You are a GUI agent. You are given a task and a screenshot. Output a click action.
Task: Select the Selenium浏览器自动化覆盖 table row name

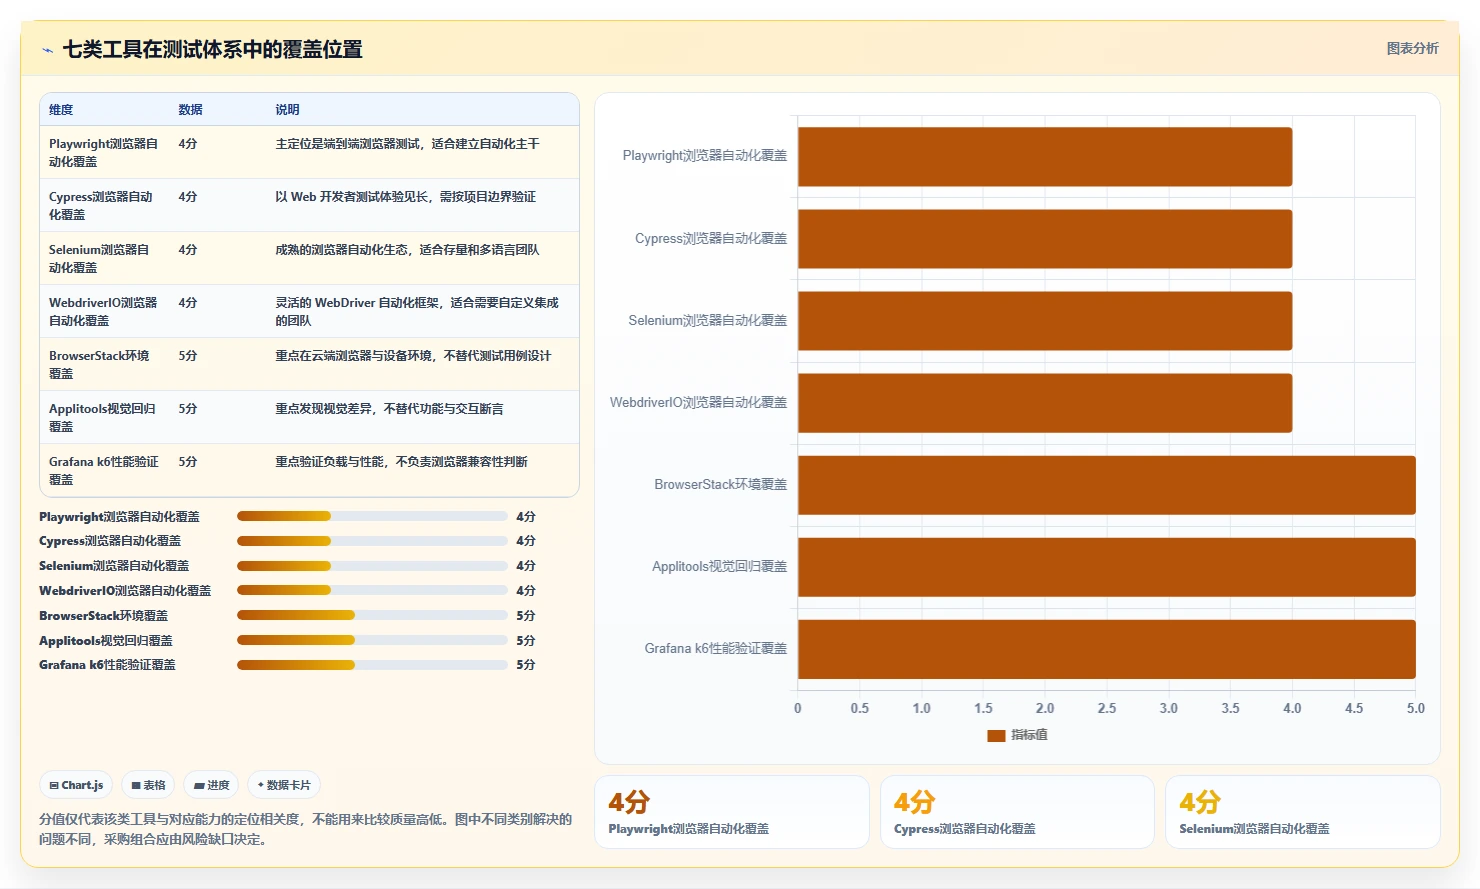(99, 258)
